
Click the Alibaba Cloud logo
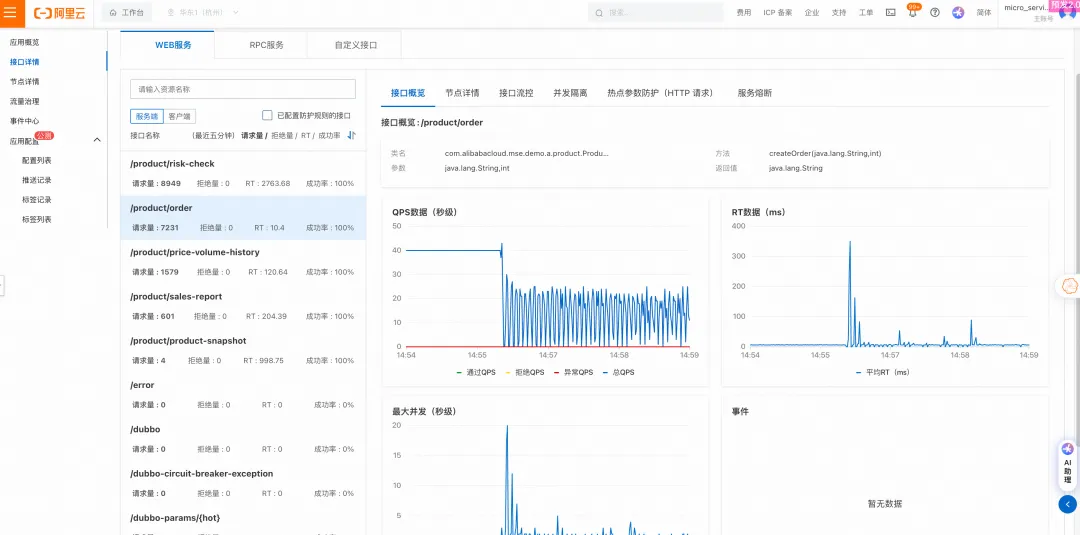(60, 12)
